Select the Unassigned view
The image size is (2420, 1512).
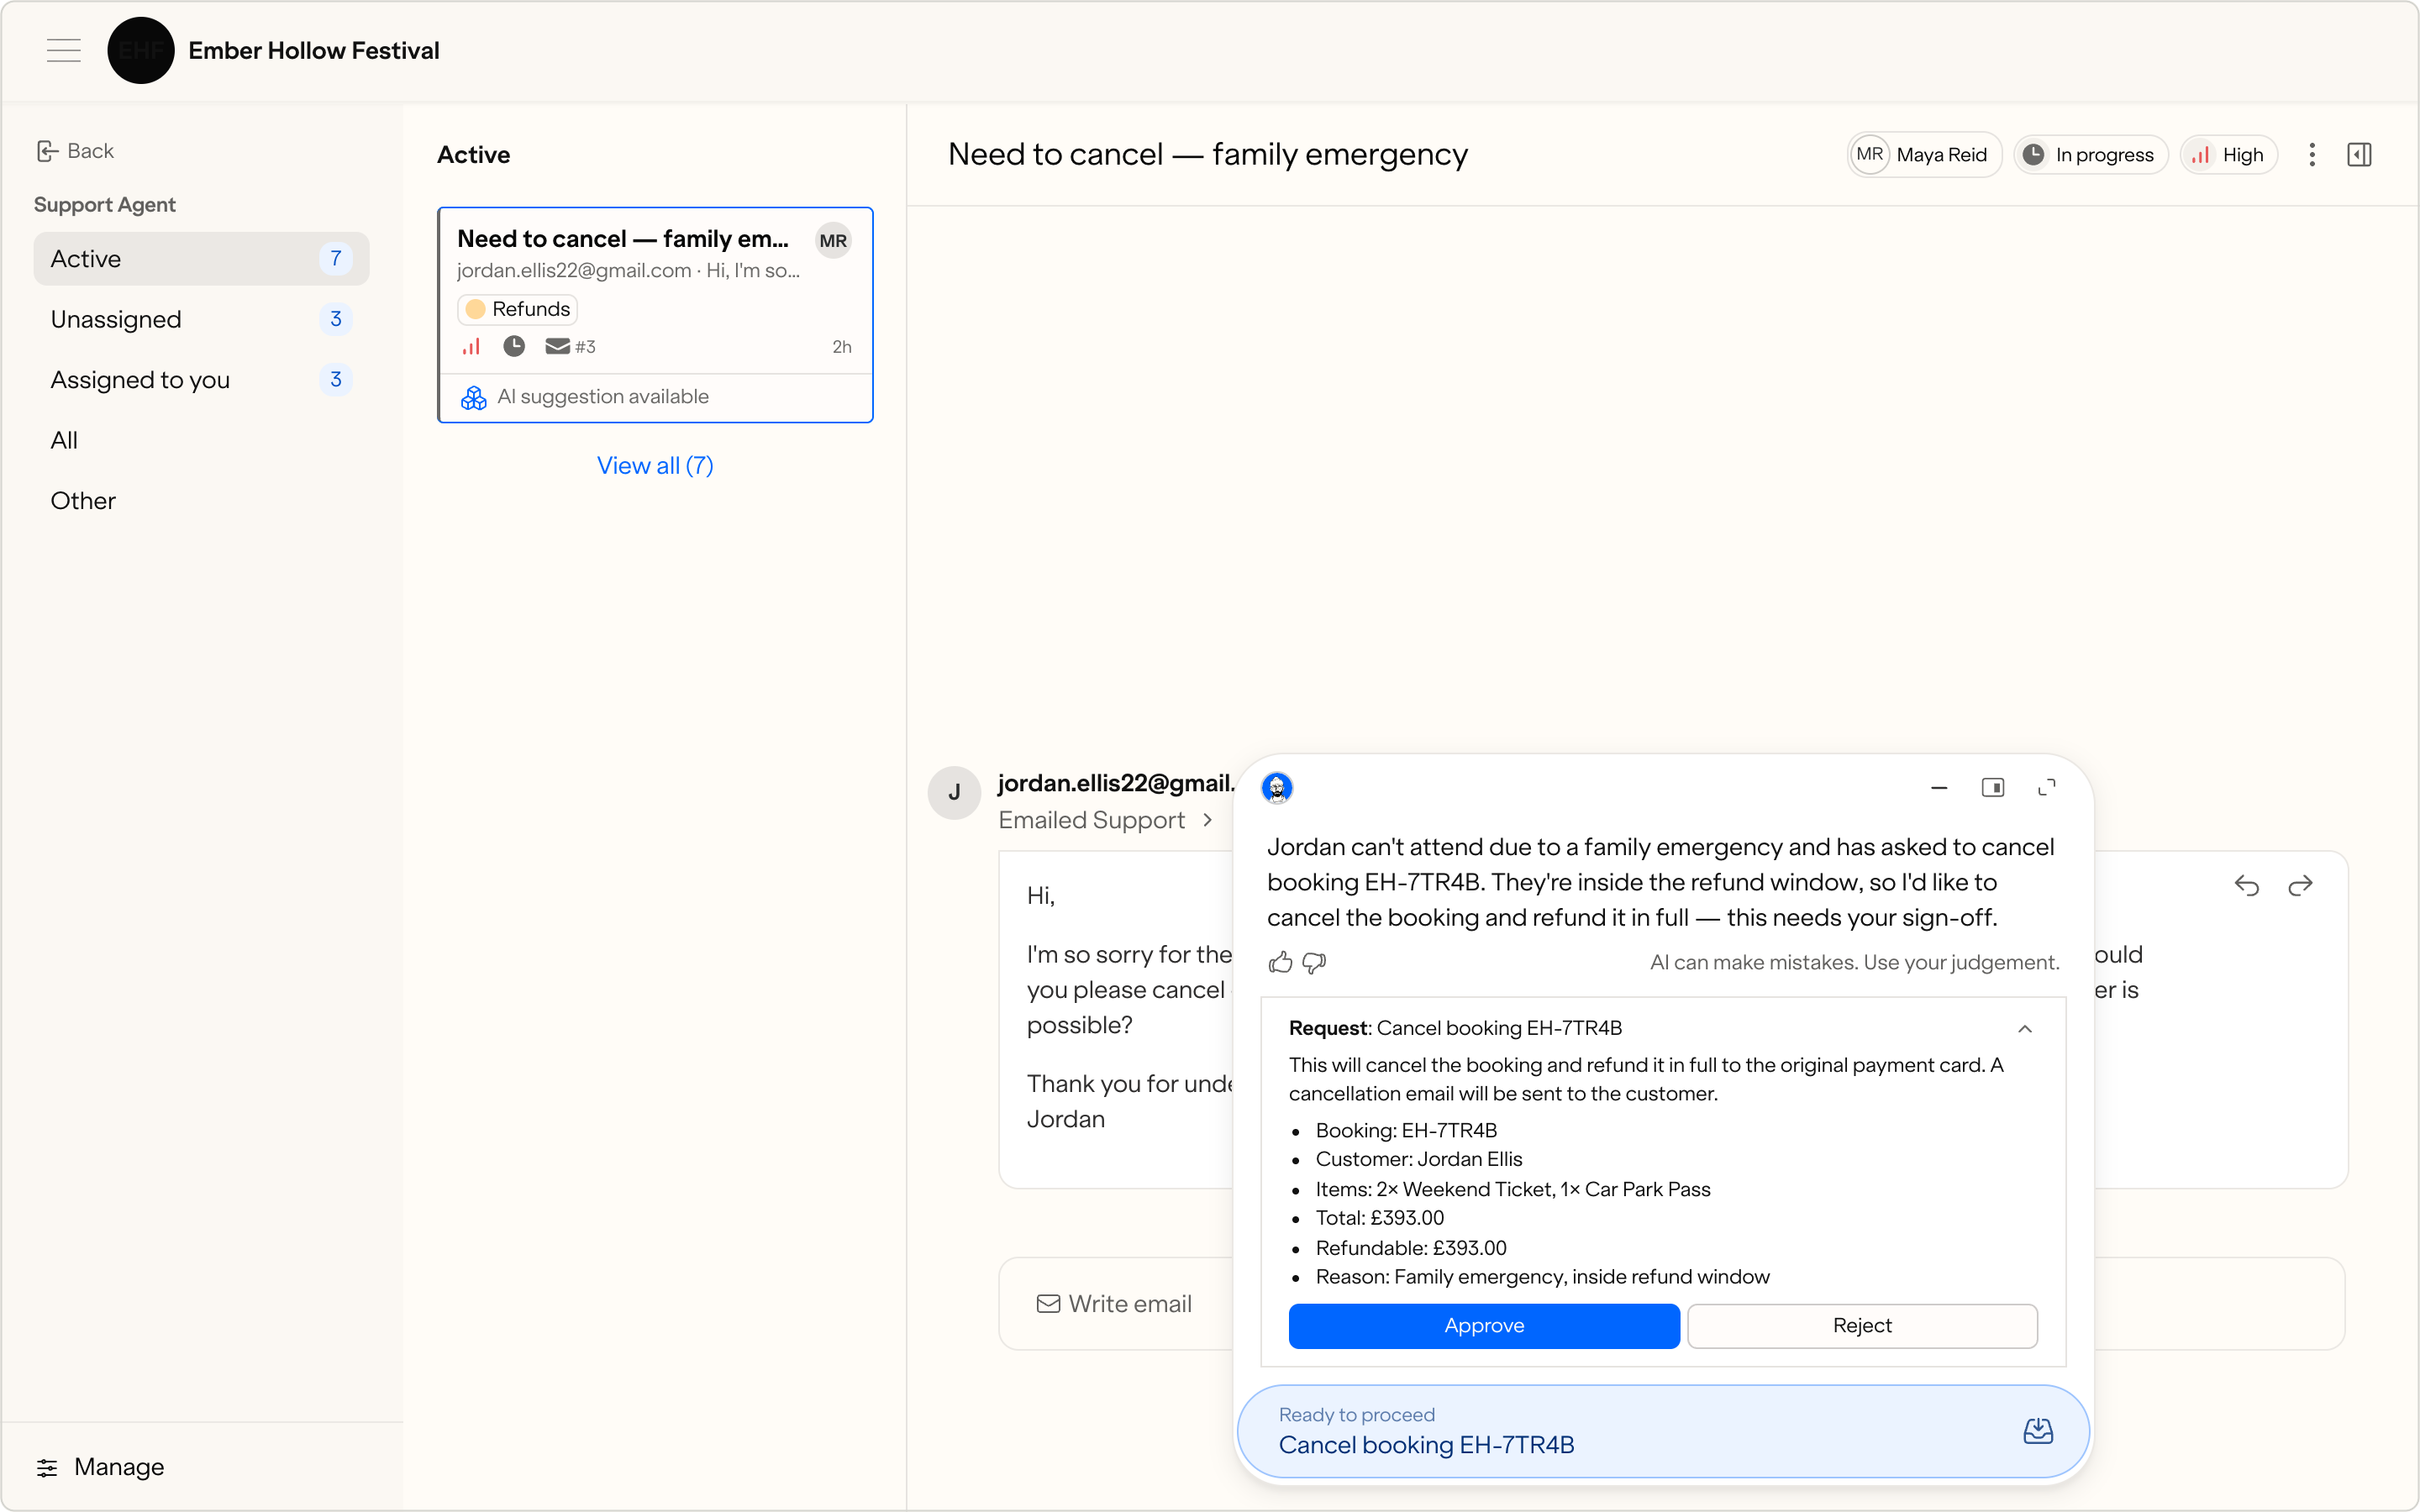[x=201, y=319]
